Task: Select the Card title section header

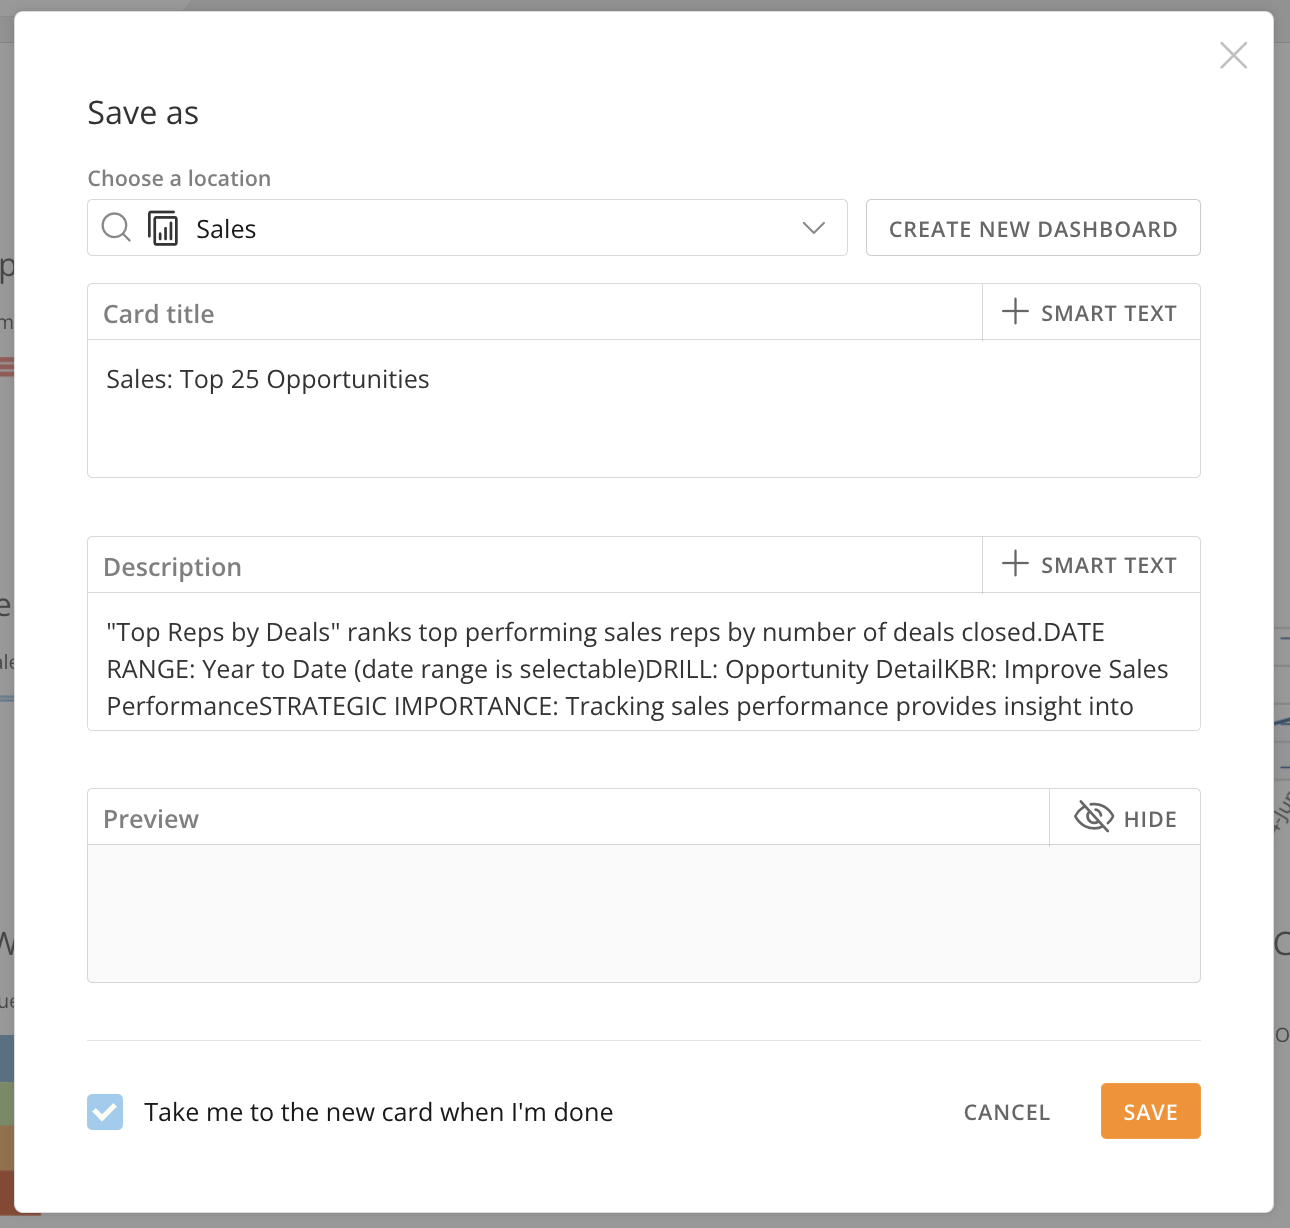Action: 157,313
